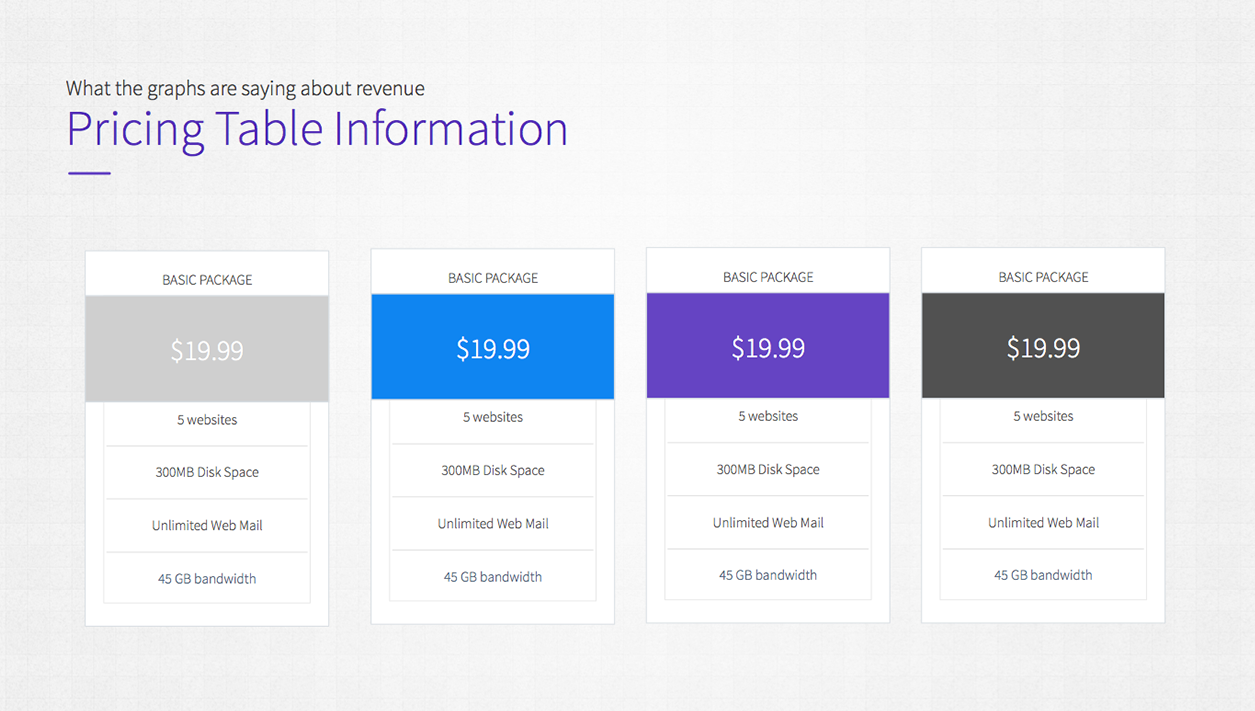
Task: Click Unlimited Web Mail on the gray card
Action: [207, 525]
